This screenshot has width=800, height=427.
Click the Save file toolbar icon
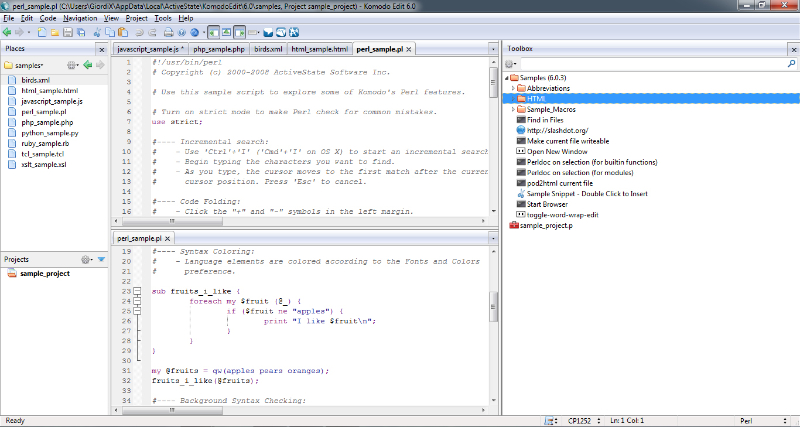67,32
